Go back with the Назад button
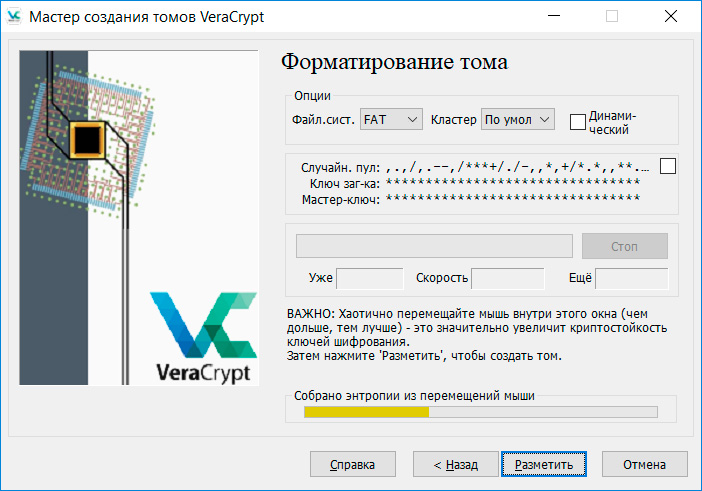702x491 pixels. 448,465
